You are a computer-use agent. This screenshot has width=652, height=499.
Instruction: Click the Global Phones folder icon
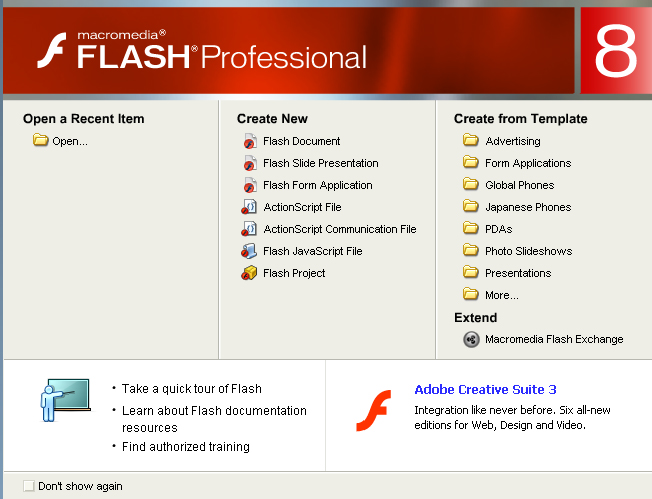tap(470, 184)
